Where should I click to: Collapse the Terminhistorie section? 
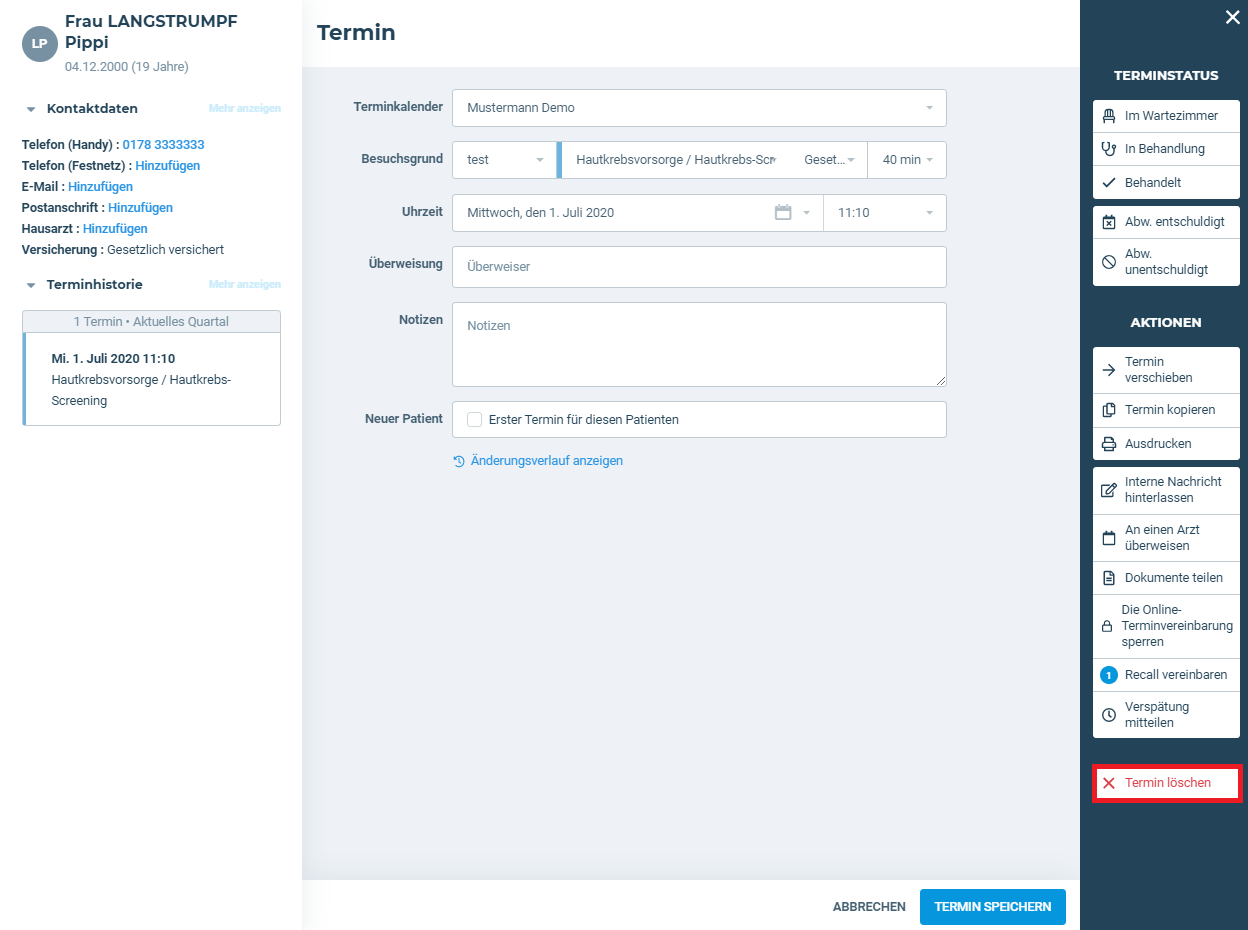point(31,285)
